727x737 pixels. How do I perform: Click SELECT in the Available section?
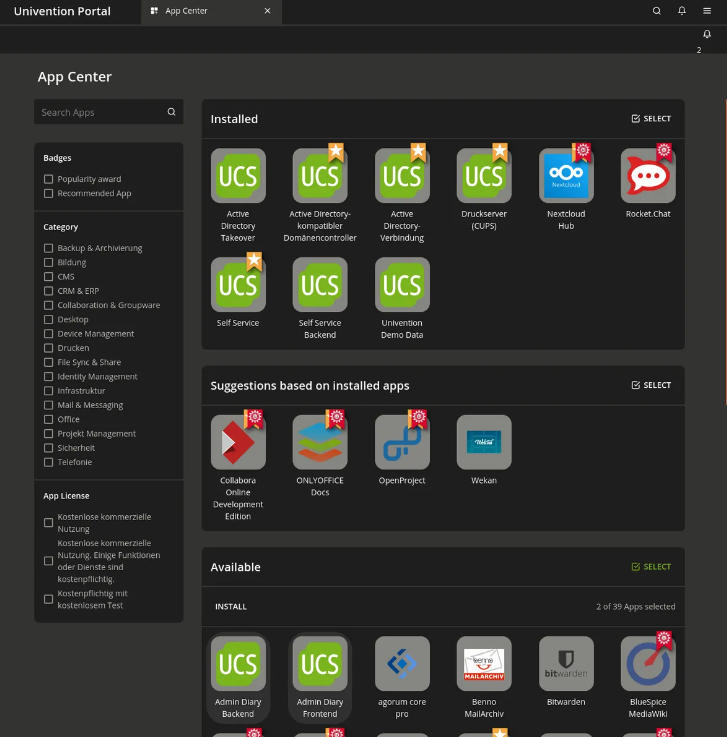(651, 567)
